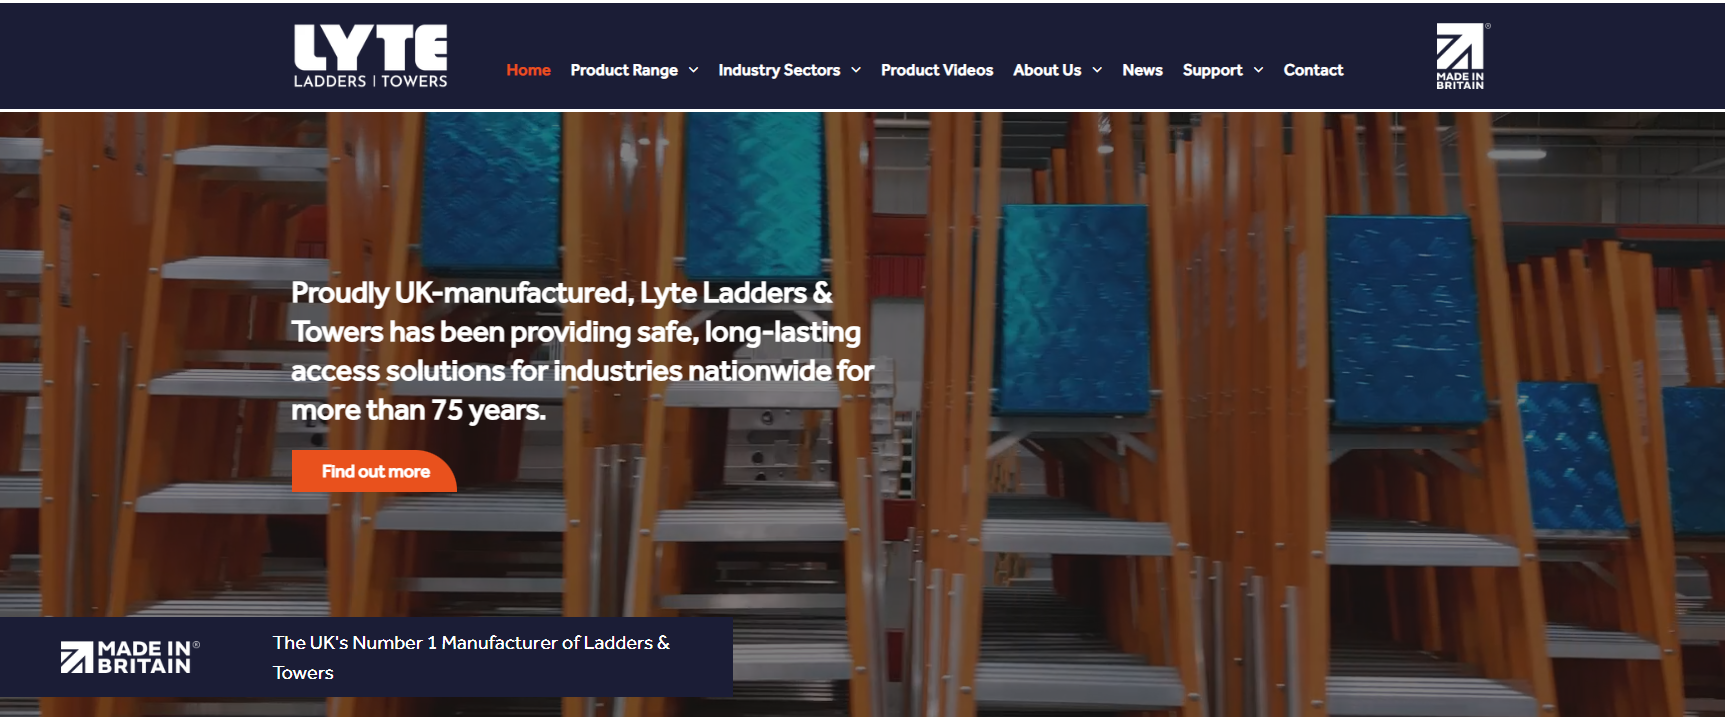The width and height of the screenshot is (1725, 717).
Task: Expand the Industry Sectors chevron
Action: click(x=856, y=70)
